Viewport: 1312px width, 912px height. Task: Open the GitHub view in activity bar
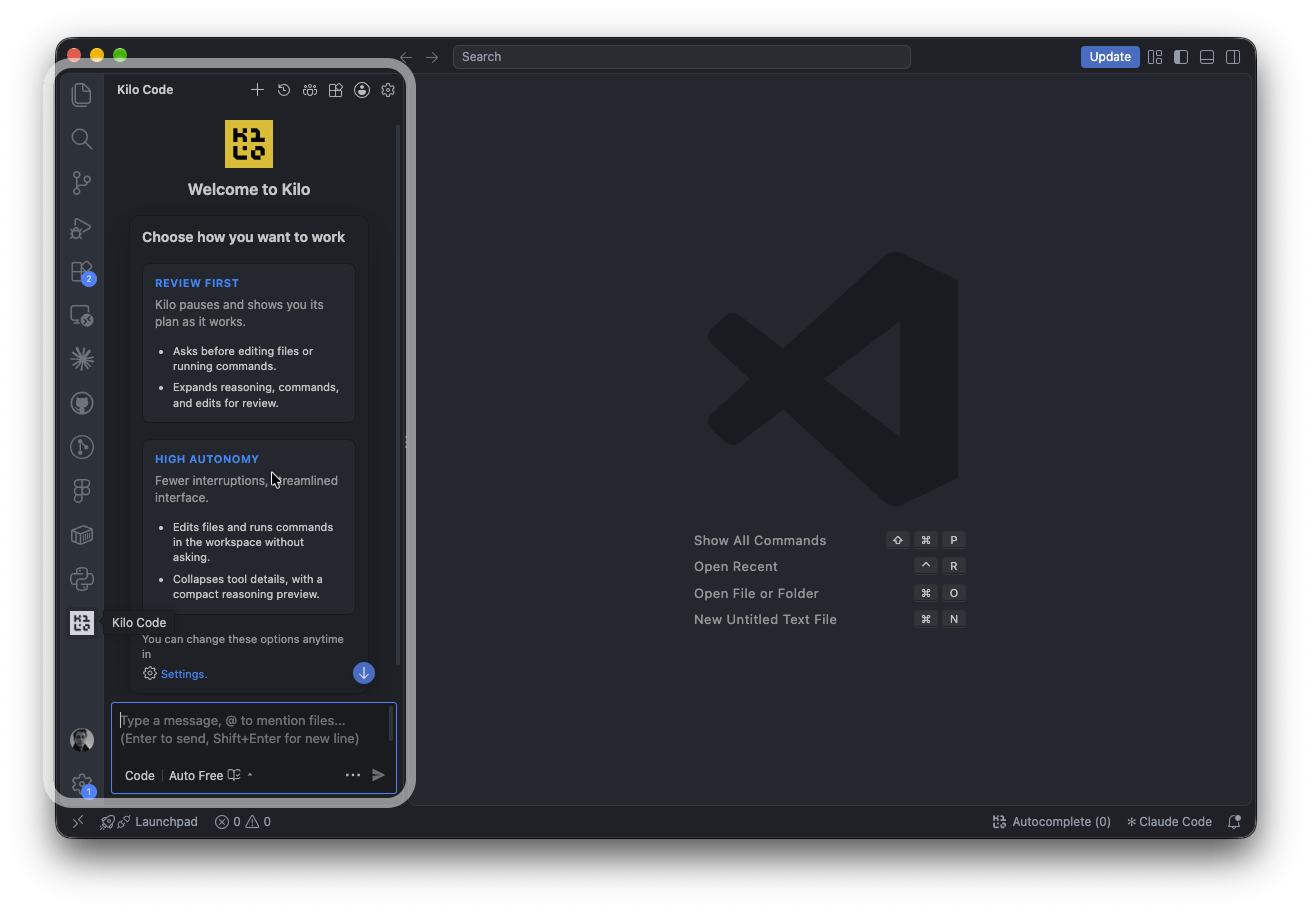point(82,403)
